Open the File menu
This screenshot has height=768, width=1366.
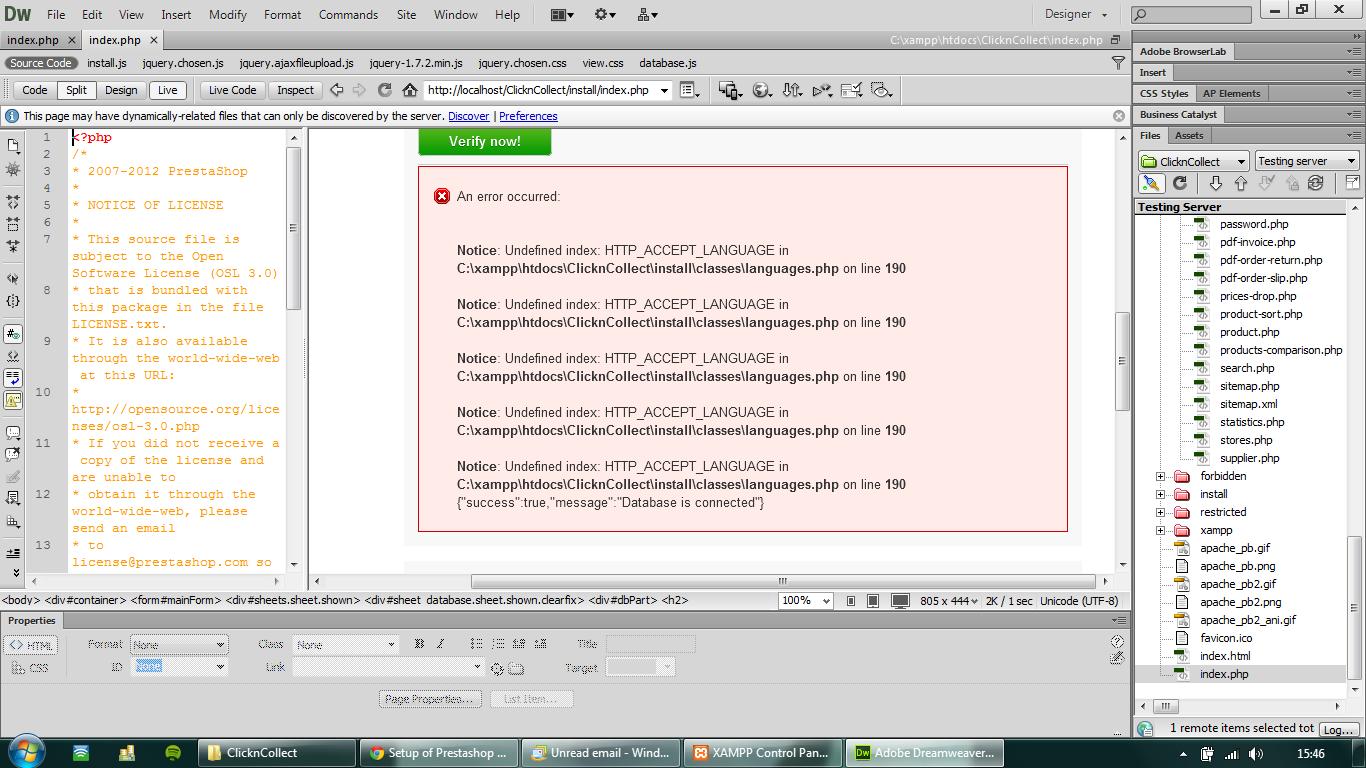(x=56, y=15)
